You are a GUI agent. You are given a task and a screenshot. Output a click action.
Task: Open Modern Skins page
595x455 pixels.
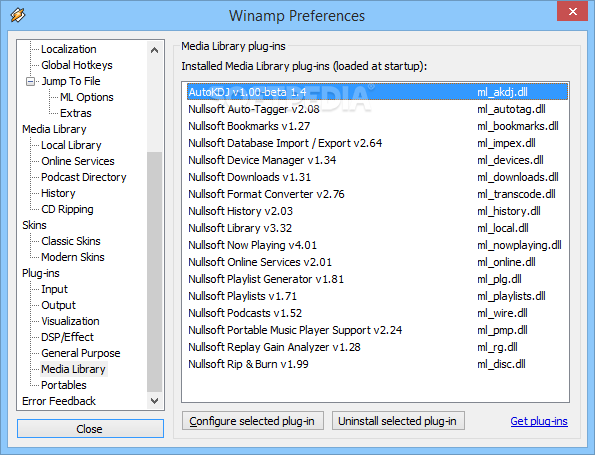[x=72, y=257]
